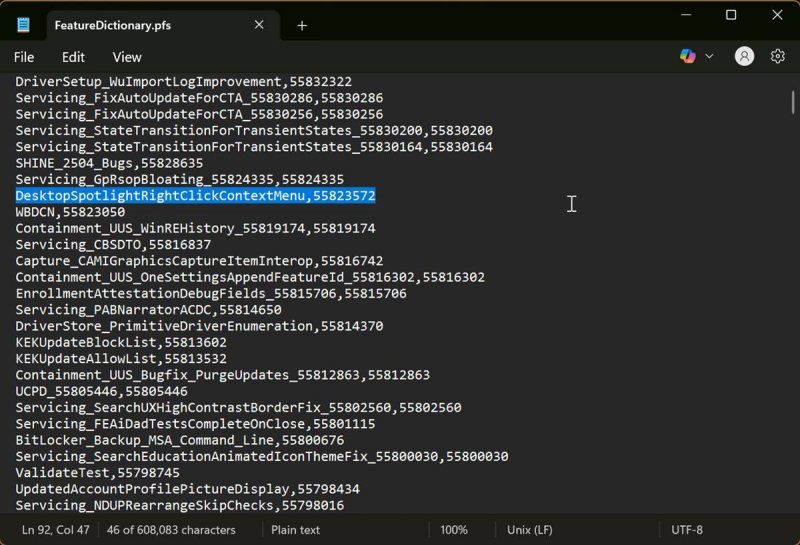Viewport: 800px width, 545px height.
Task: Click the Servicing_NDUPRearrangeSkipChecks line
Action: [180, 506]
